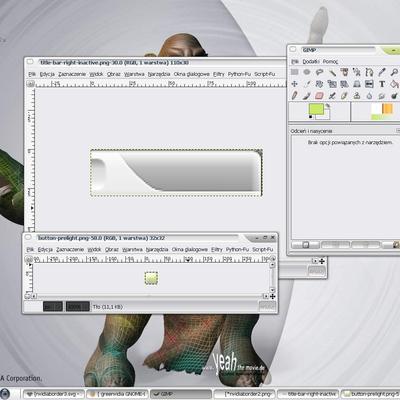
Task: Select the Fuzzy Select magic wand tool
Action: pyautogui.click(x=332, y=72)
